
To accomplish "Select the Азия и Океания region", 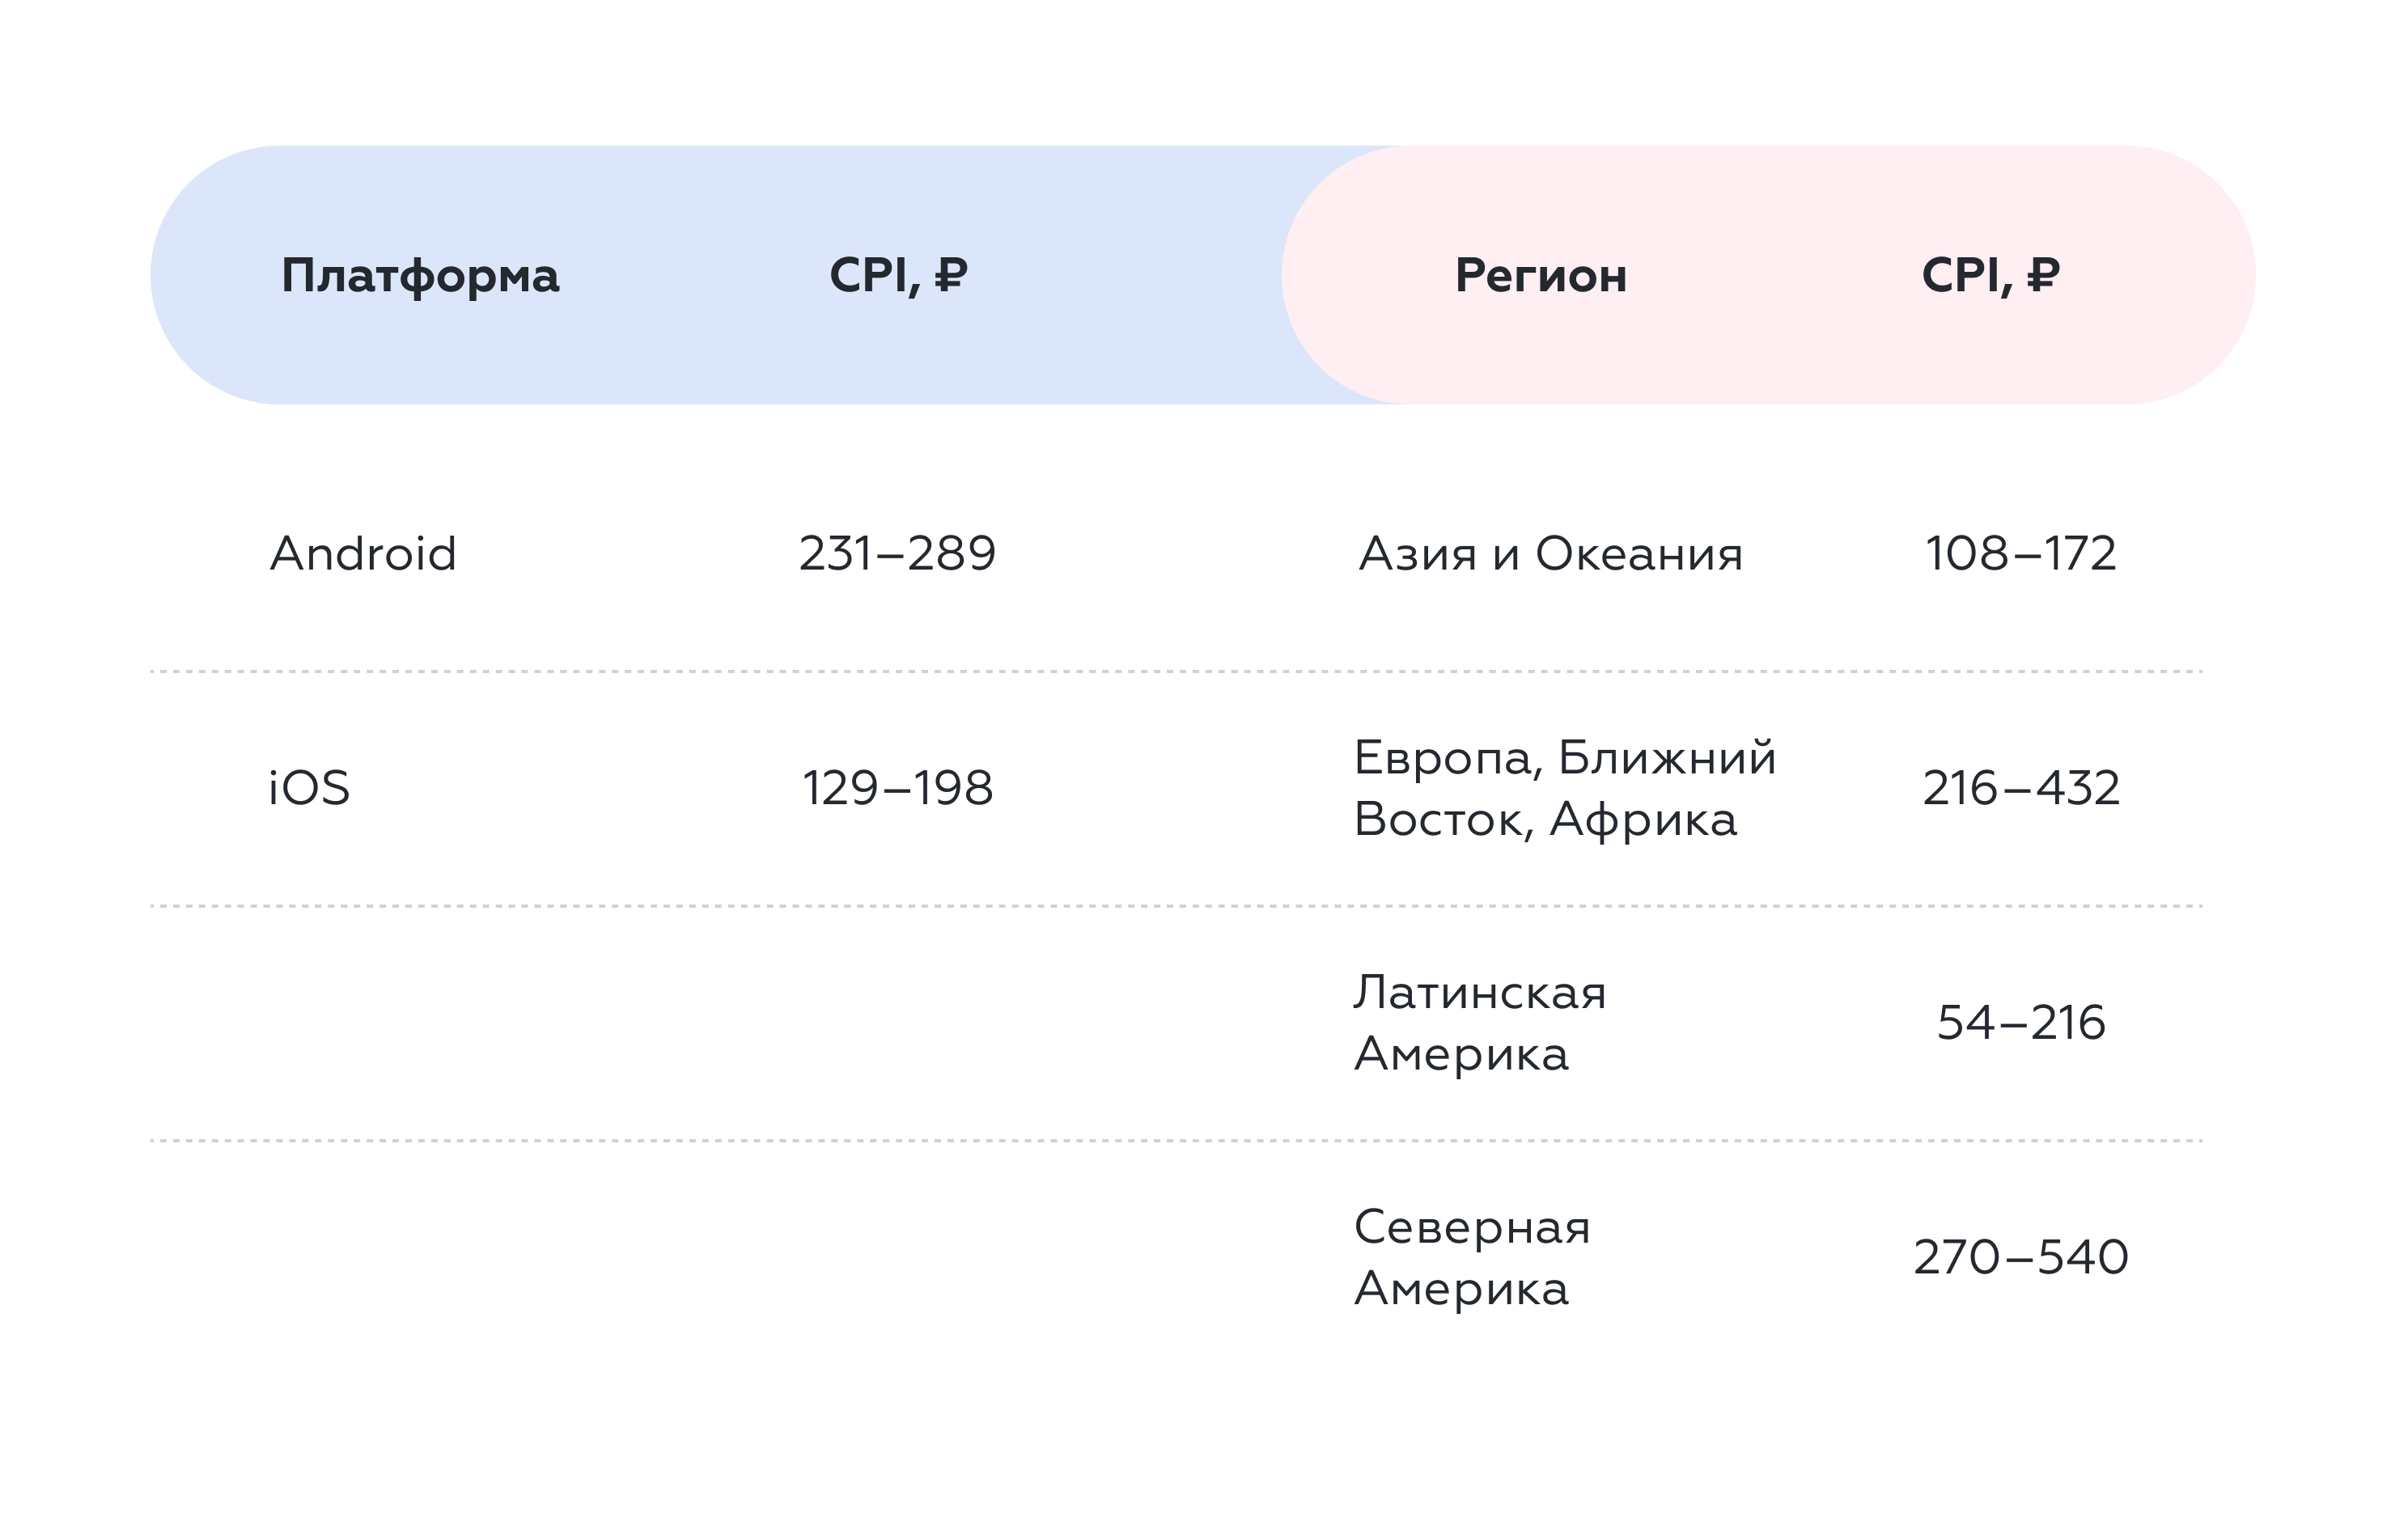I will pyautogui.click(x=1550, y=554).
